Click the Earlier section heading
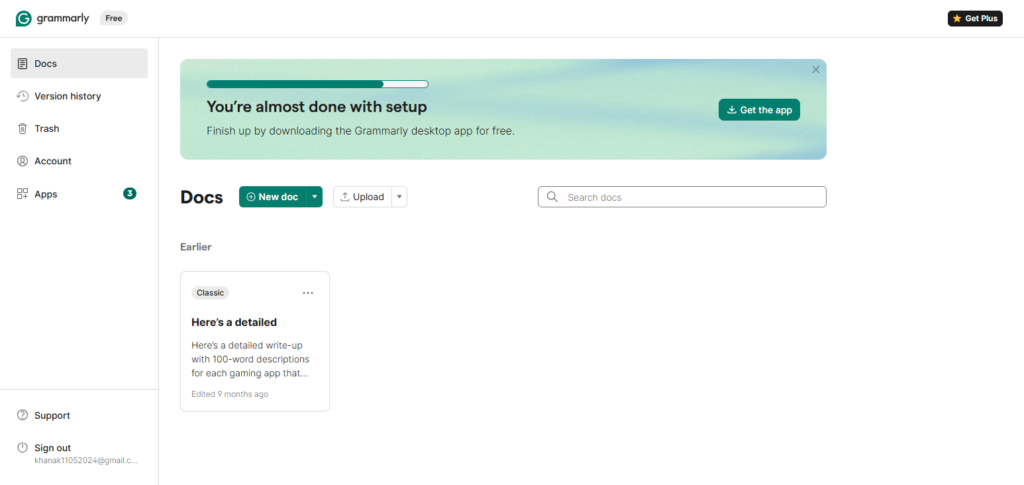 pyautogui.click(x=196, y=247)
